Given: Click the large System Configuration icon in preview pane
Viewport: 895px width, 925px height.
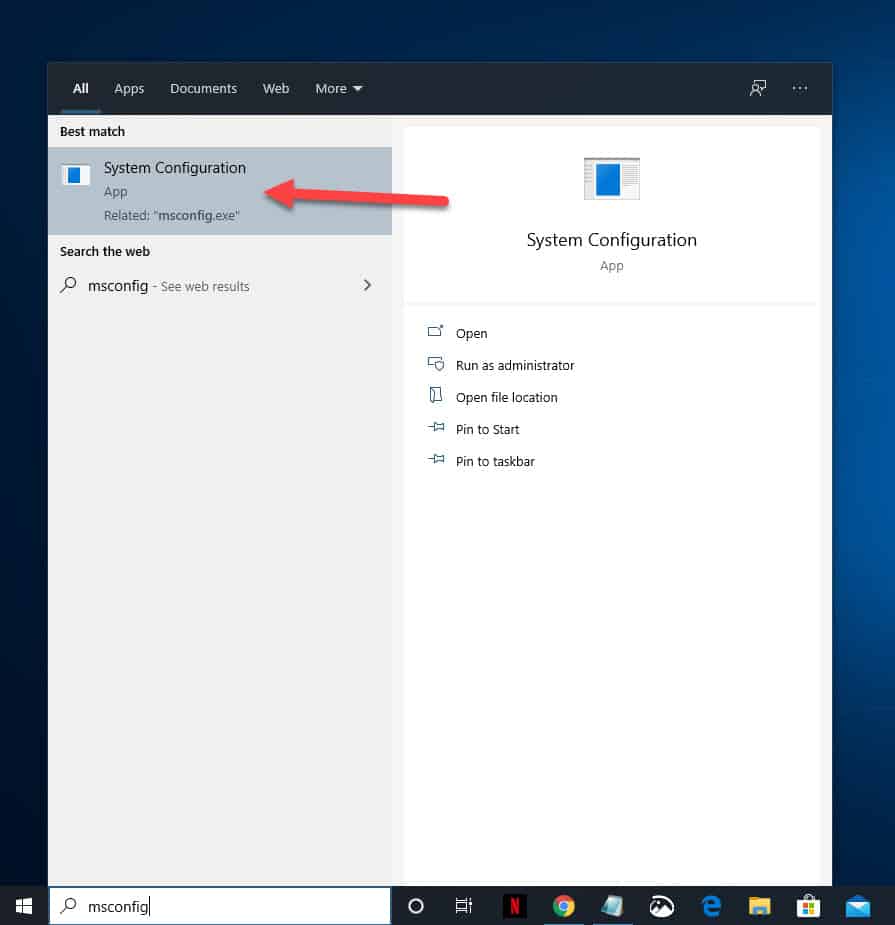Looking at the screenshot, I should coord(611,179).
